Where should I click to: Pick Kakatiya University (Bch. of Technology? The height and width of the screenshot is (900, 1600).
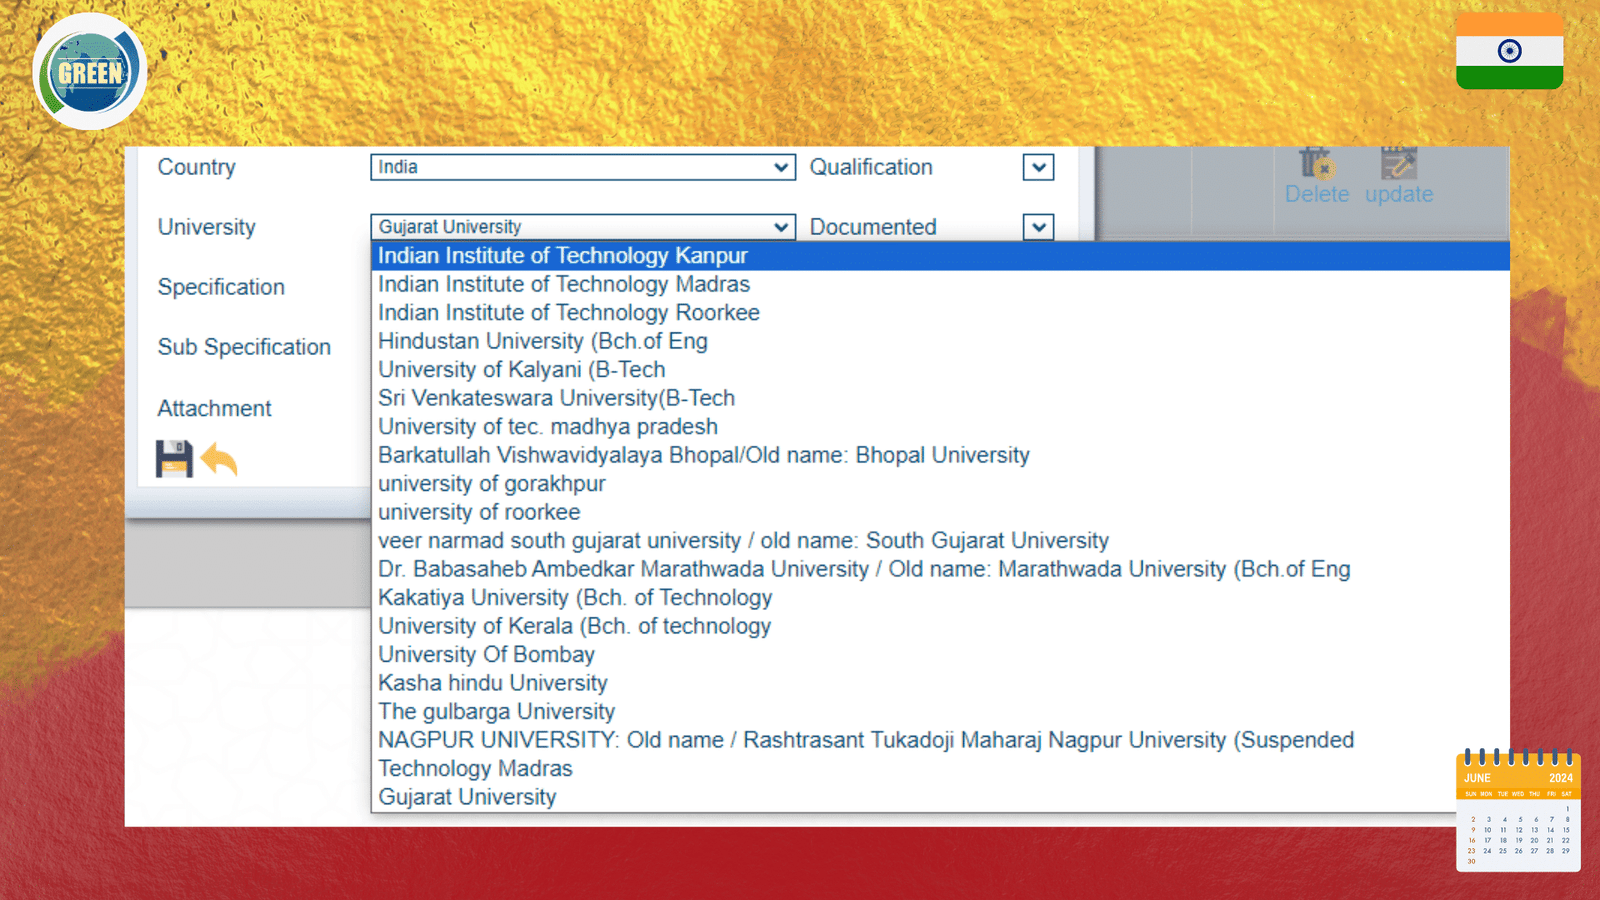point(575,598)
